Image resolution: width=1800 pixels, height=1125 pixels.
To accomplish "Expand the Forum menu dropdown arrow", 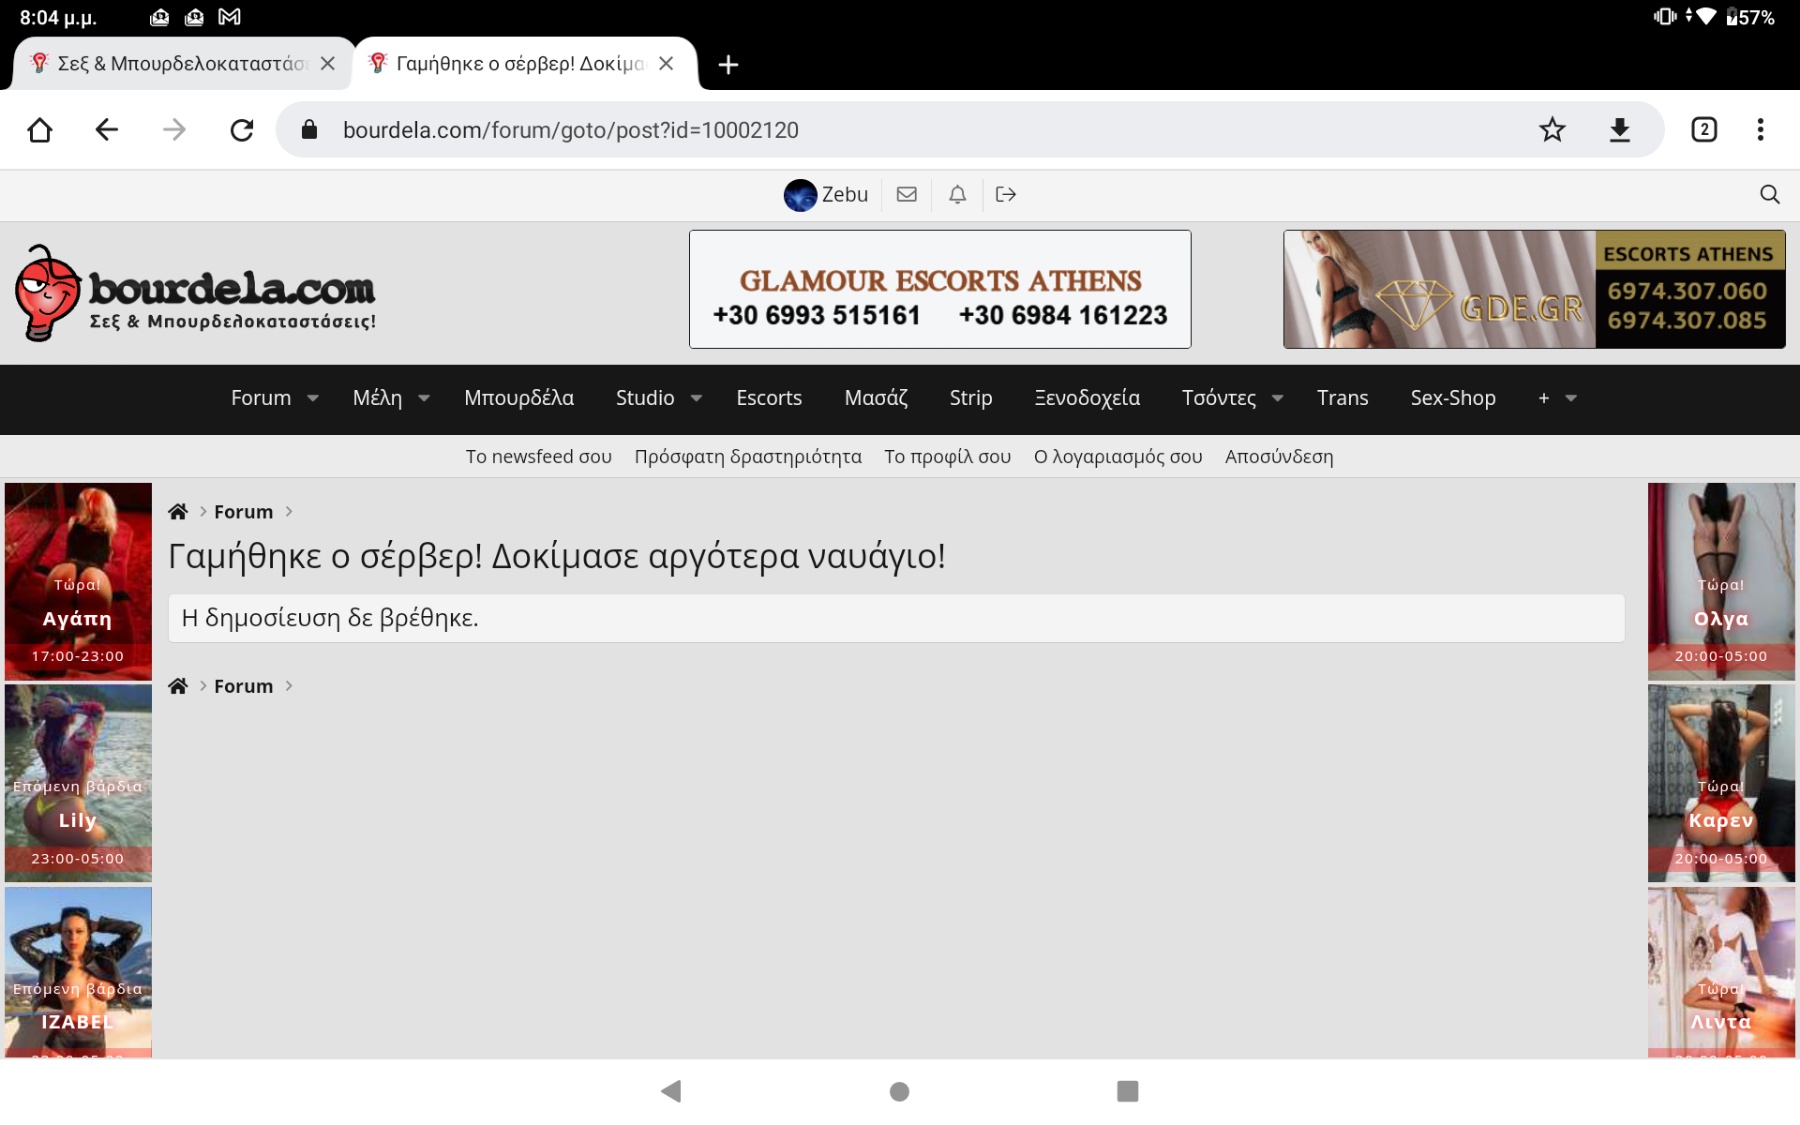I will click(x=313, y=399).
